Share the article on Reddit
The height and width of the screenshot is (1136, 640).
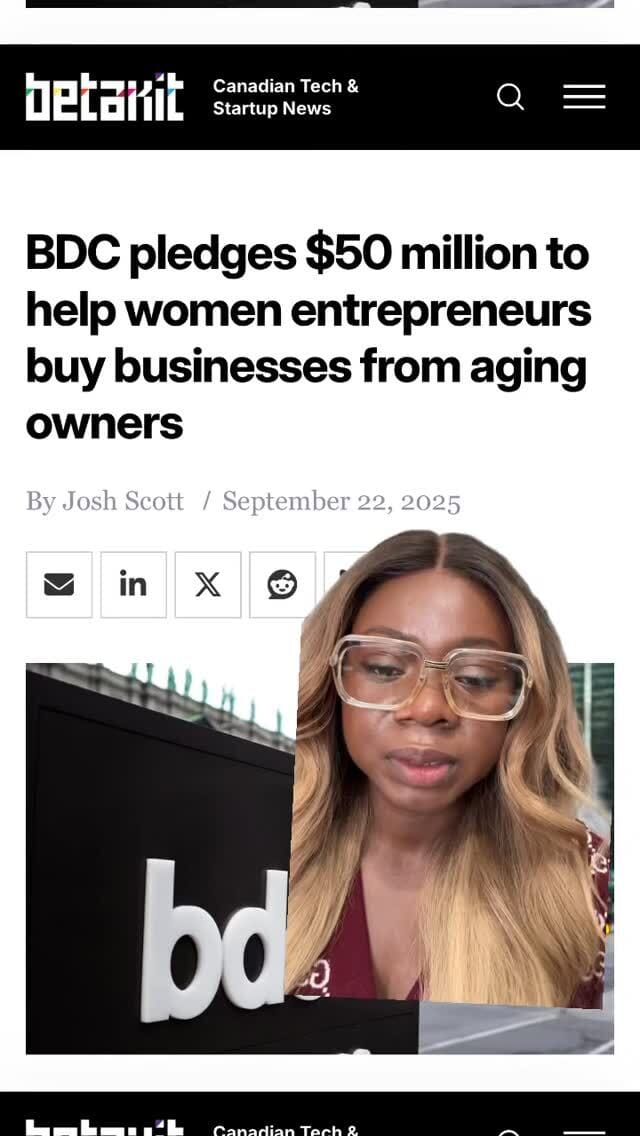[x=282, y=585]
